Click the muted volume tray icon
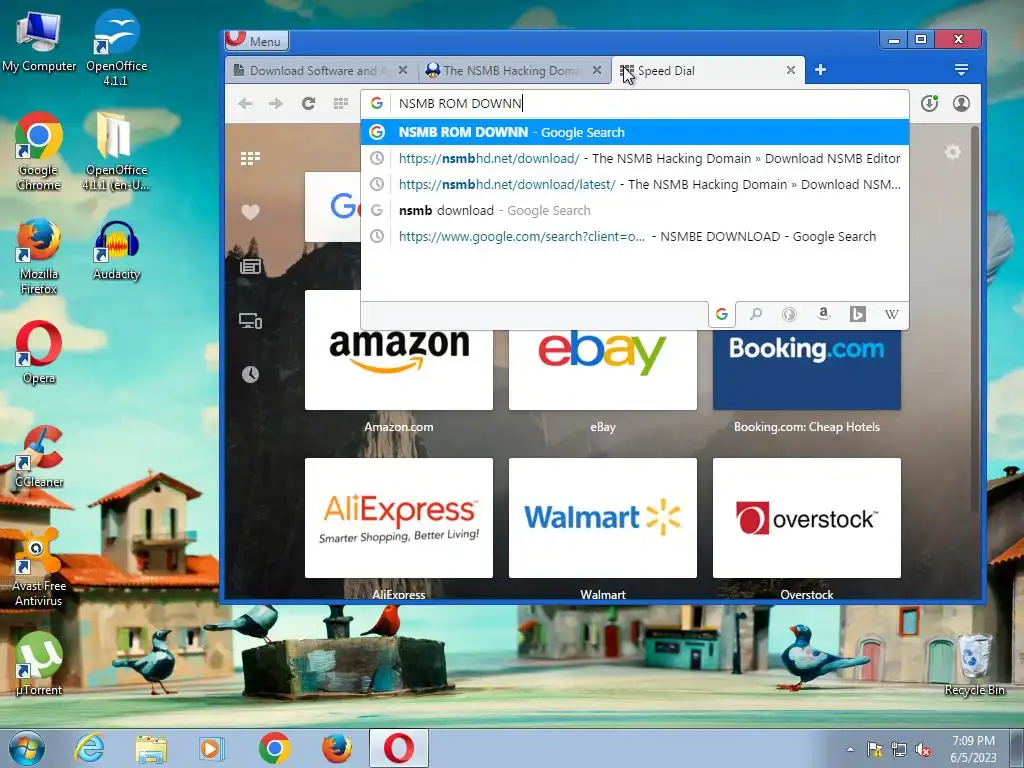 coord(923,749)
